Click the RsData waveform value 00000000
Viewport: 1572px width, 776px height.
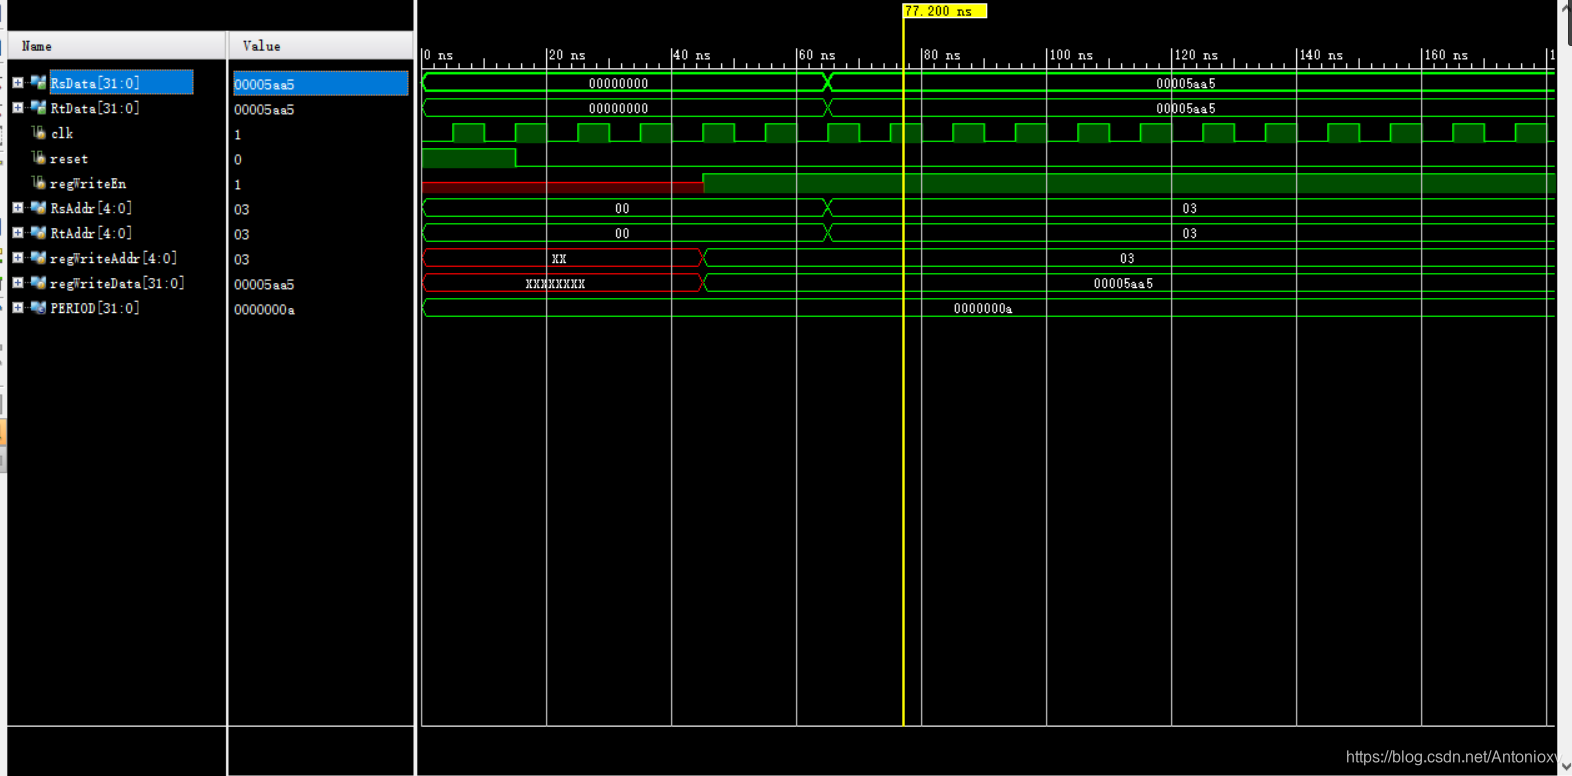[x=618, y=83]
